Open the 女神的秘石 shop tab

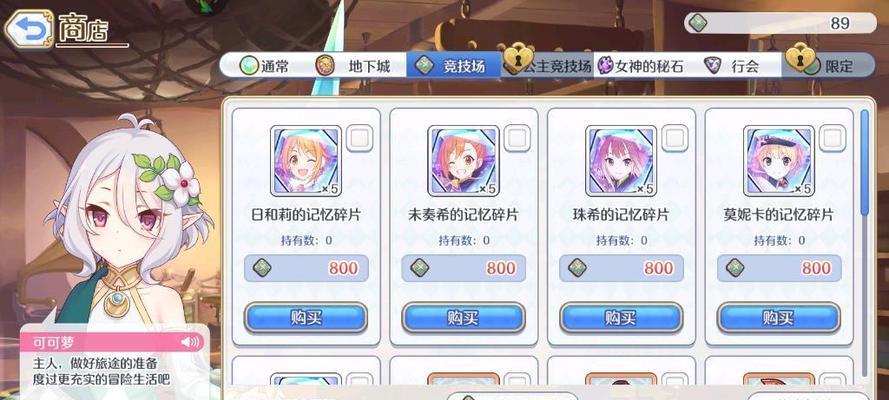641,66
